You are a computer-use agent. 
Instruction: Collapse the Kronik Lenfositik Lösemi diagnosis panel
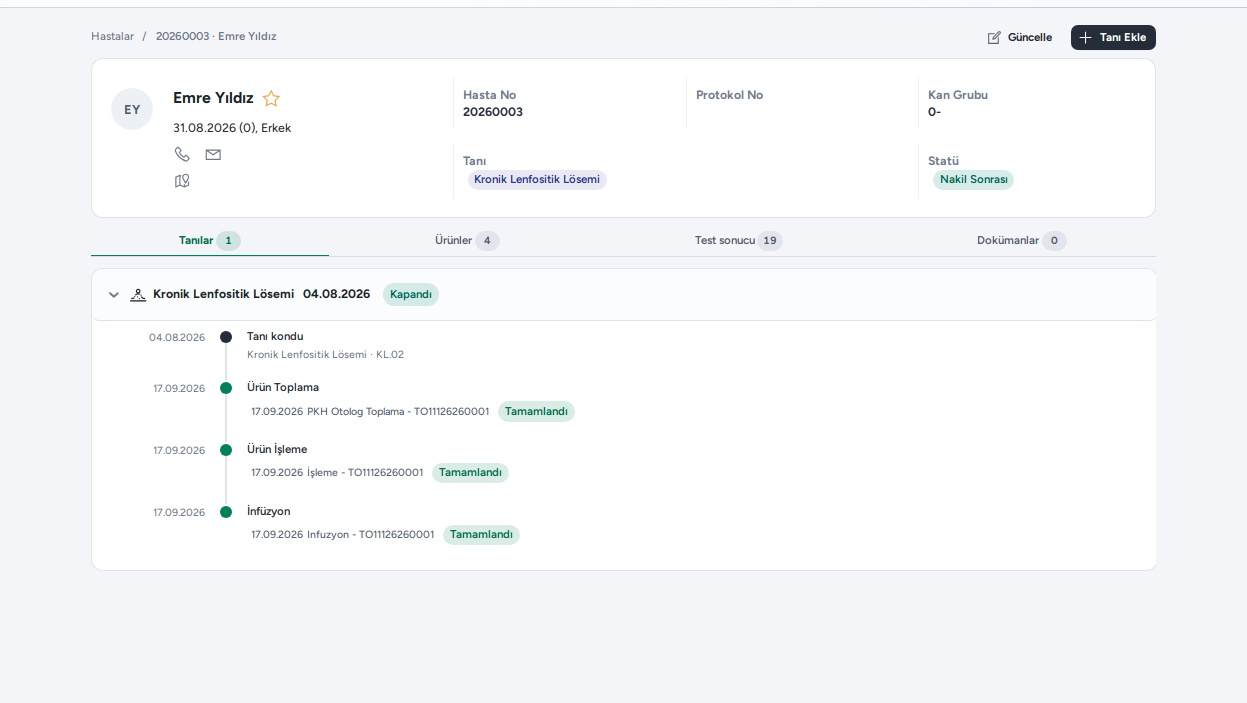(114, 295)
